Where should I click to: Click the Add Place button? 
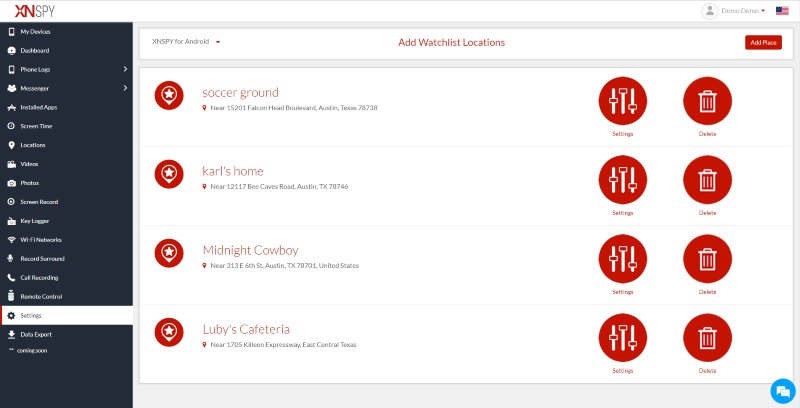pos(763,42)
